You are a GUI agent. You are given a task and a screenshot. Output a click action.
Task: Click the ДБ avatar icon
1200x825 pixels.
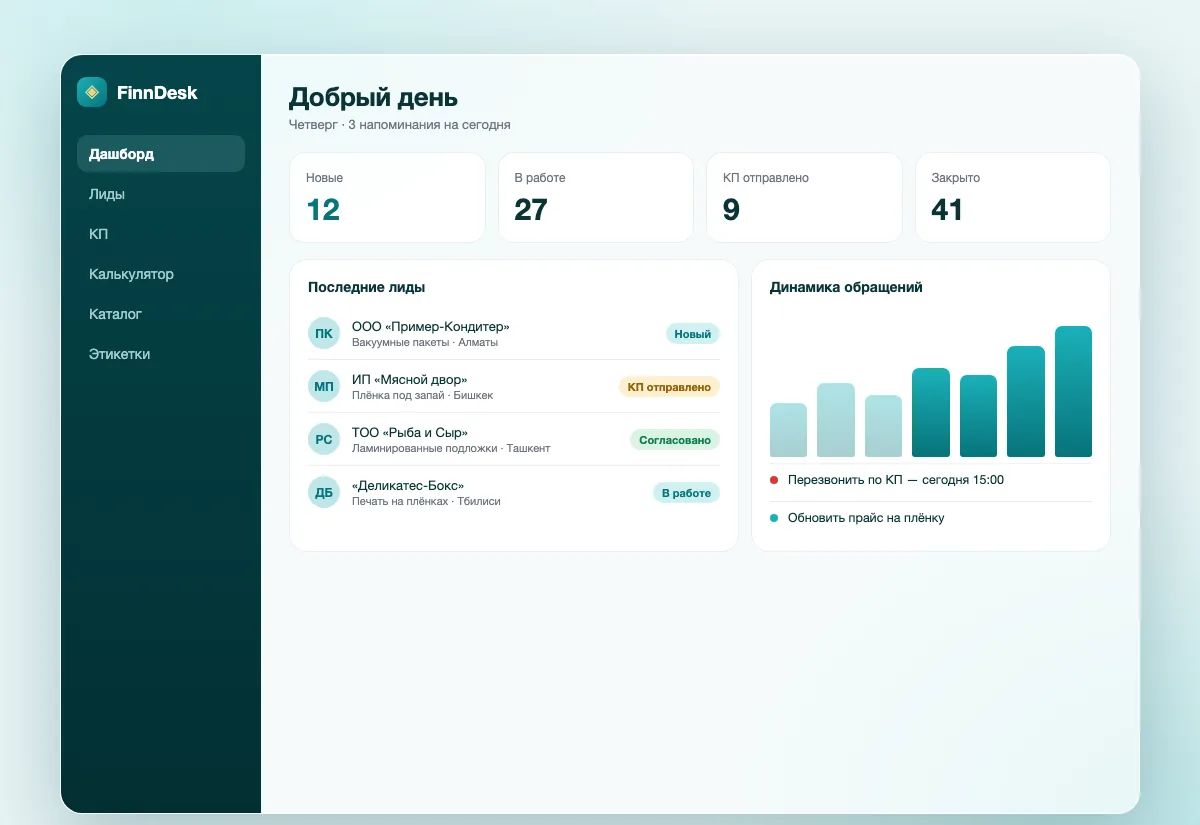(324, 492)
